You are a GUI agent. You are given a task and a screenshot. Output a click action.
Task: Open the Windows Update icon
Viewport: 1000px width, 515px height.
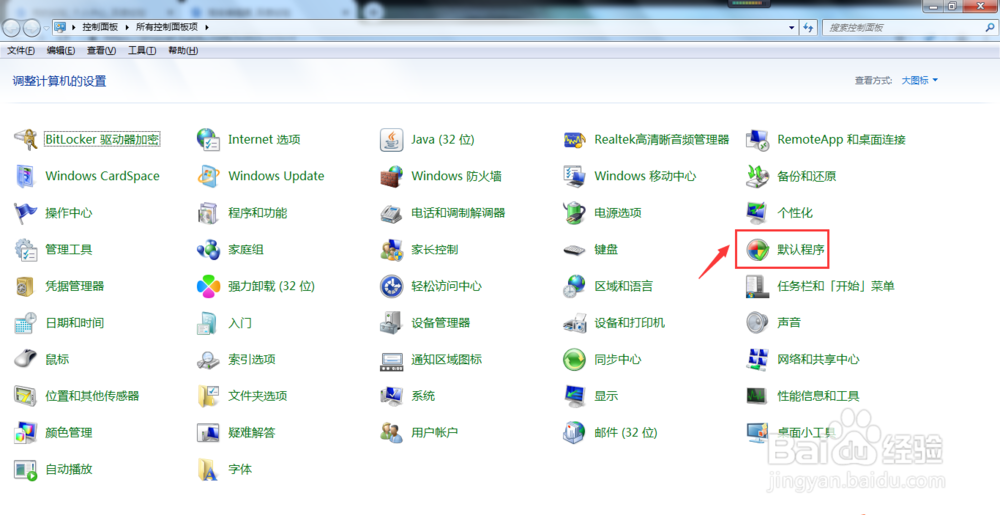209,176
